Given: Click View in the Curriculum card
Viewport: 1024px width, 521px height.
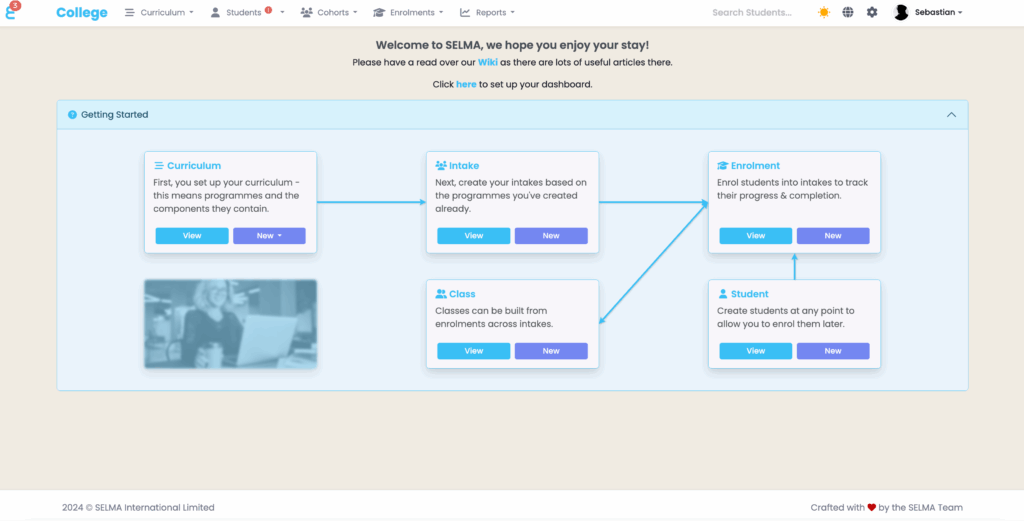Looking at the screenshot, I should coord(192,236).
